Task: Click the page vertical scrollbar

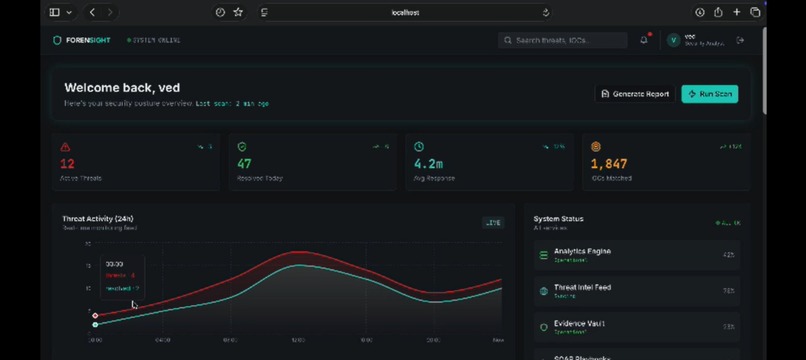Action: 764,71
